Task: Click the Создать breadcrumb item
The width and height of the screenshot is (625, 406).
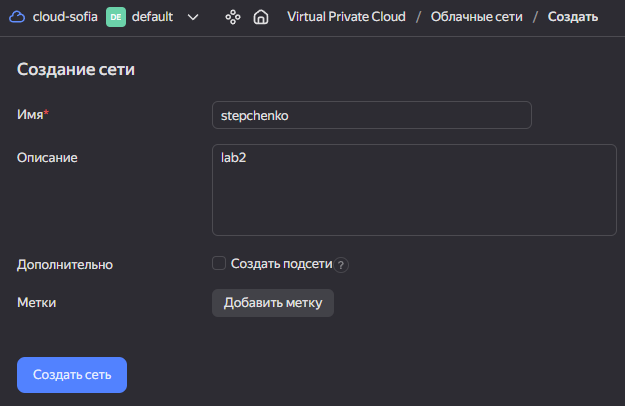Action: 572,17
